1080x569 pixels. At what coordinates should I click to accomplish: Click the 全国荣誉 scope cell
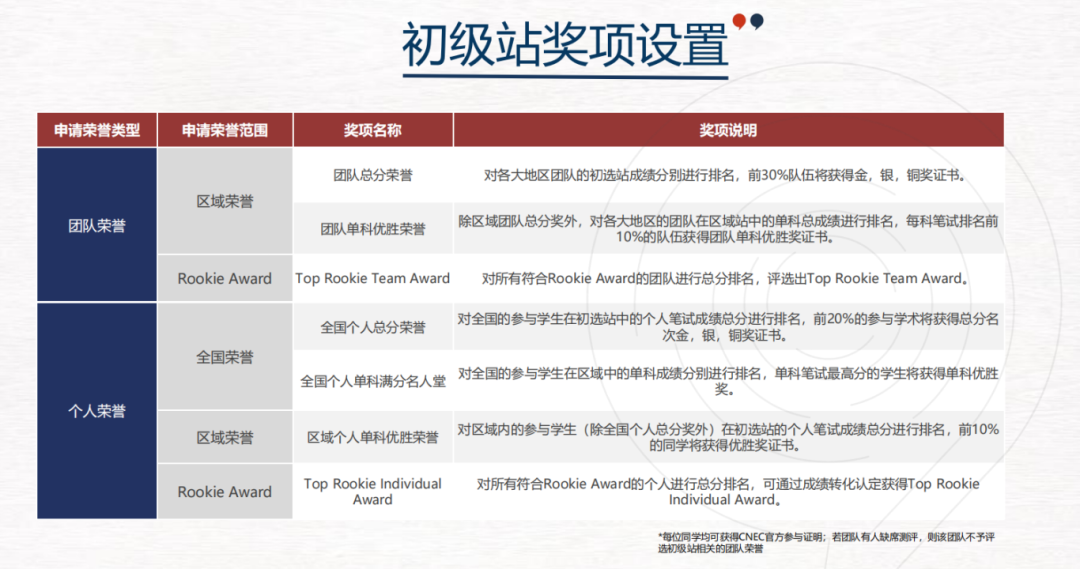225,357
